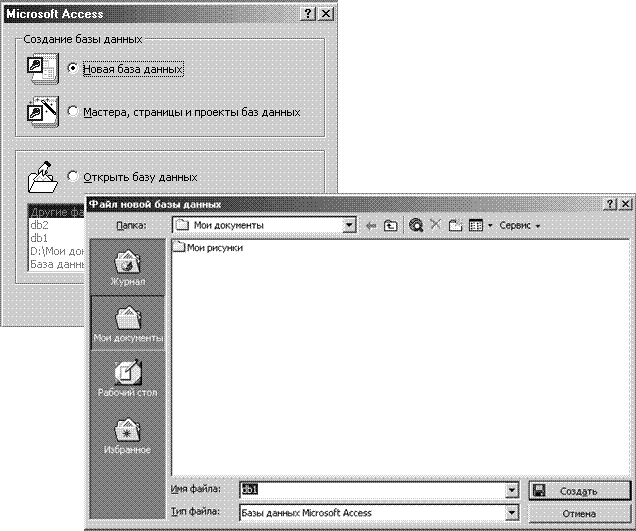This screenshot has height=531, width=636.
Task: Open 'Журнал' in the places bar
Action: (127, 268)
